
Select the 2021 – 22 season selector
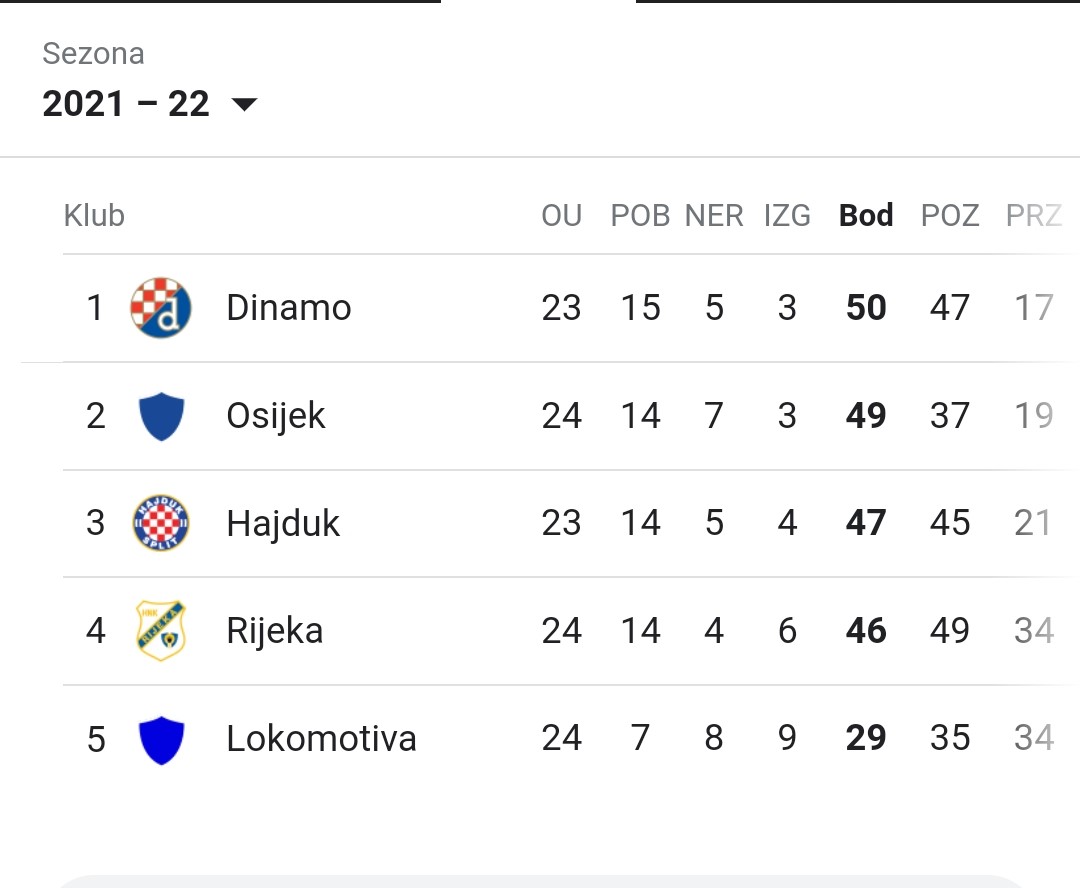[x=149, y=104]
